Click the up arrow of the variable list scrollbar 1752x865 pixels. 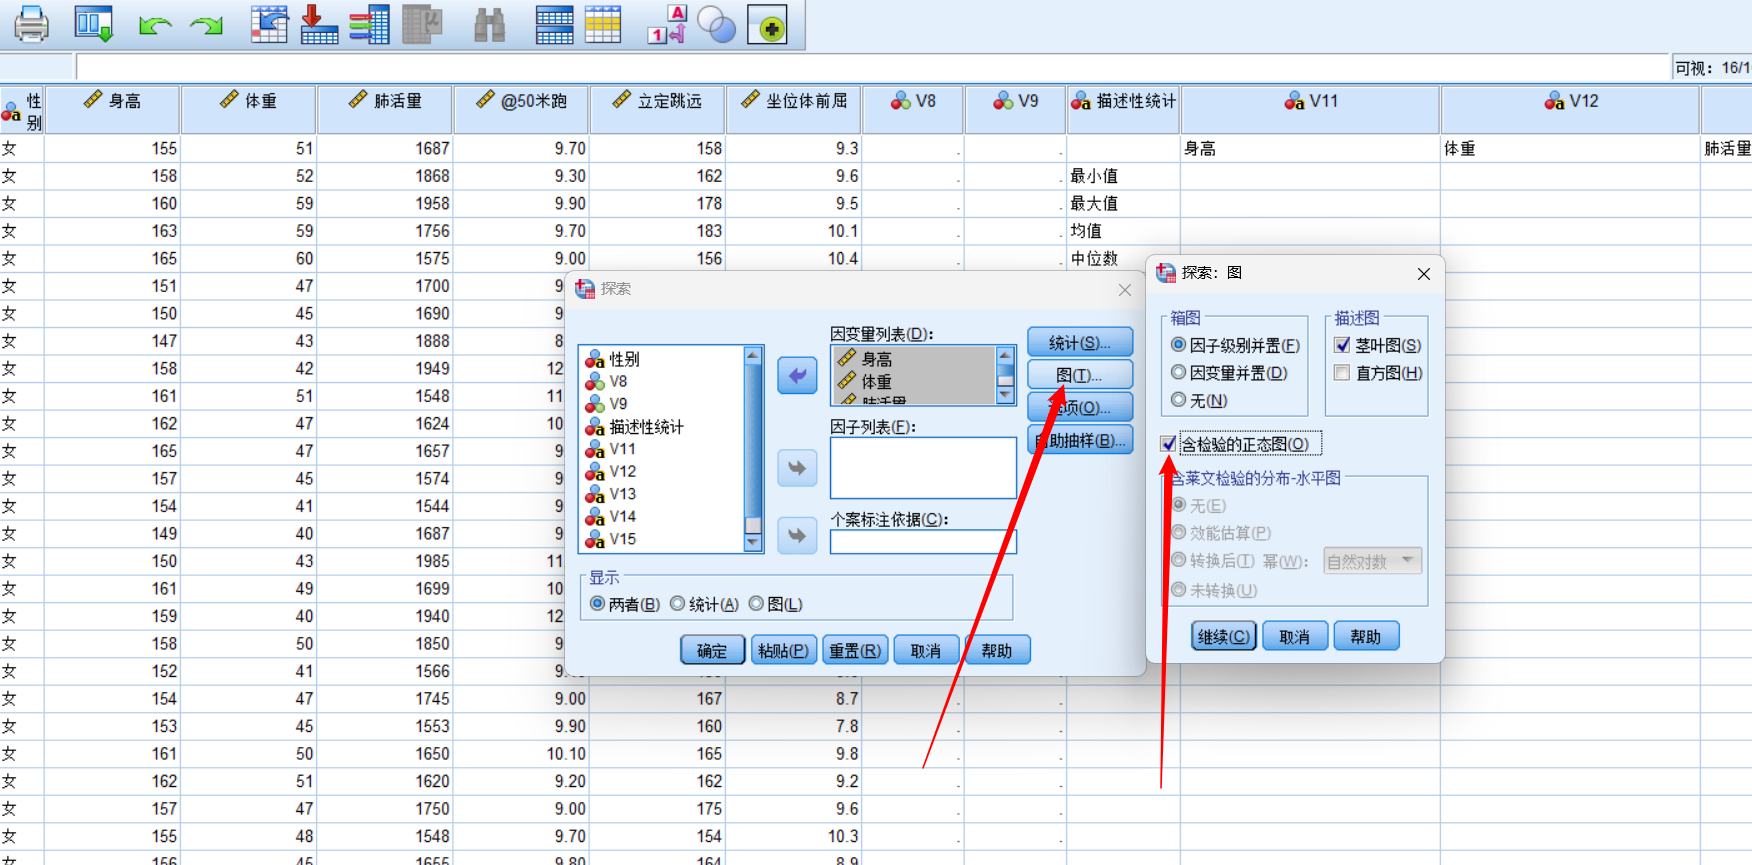tap(754, 355)
